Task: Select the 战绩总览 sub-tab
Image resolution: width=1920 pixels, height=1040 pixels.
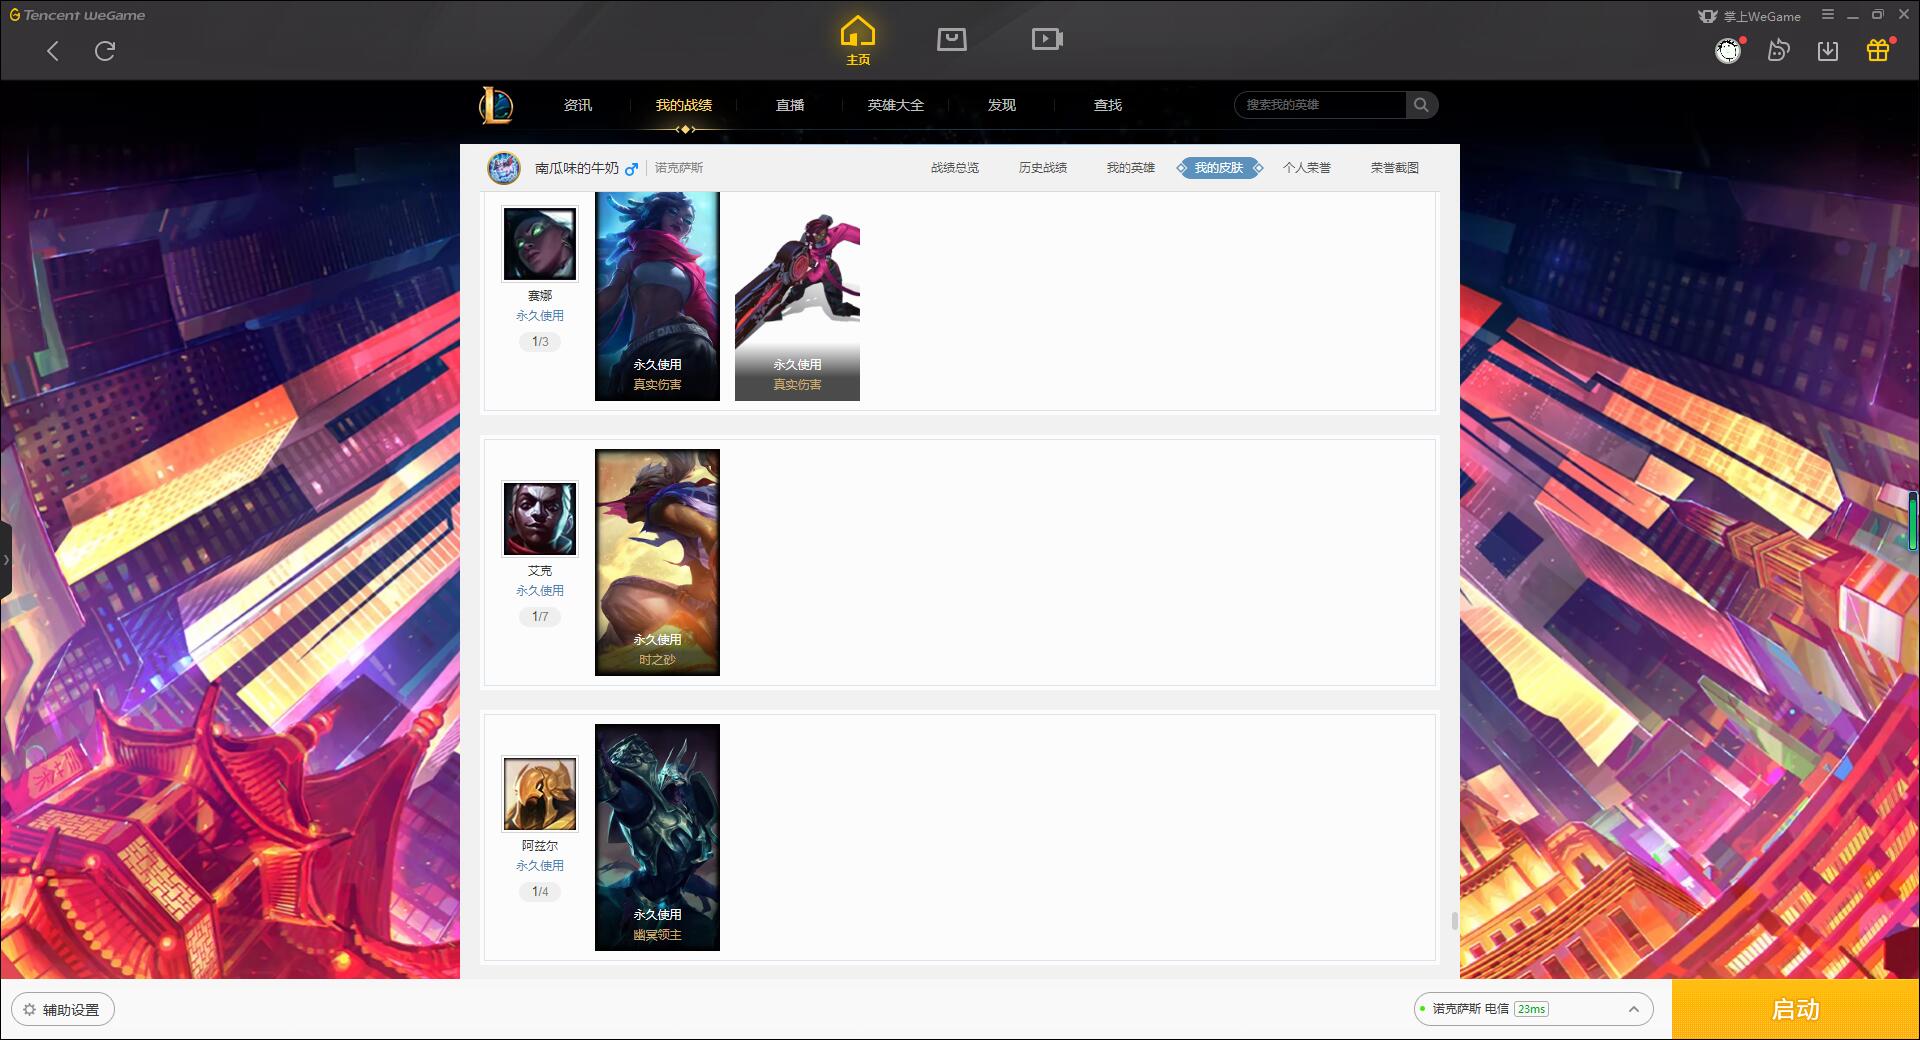Action: 955,168
